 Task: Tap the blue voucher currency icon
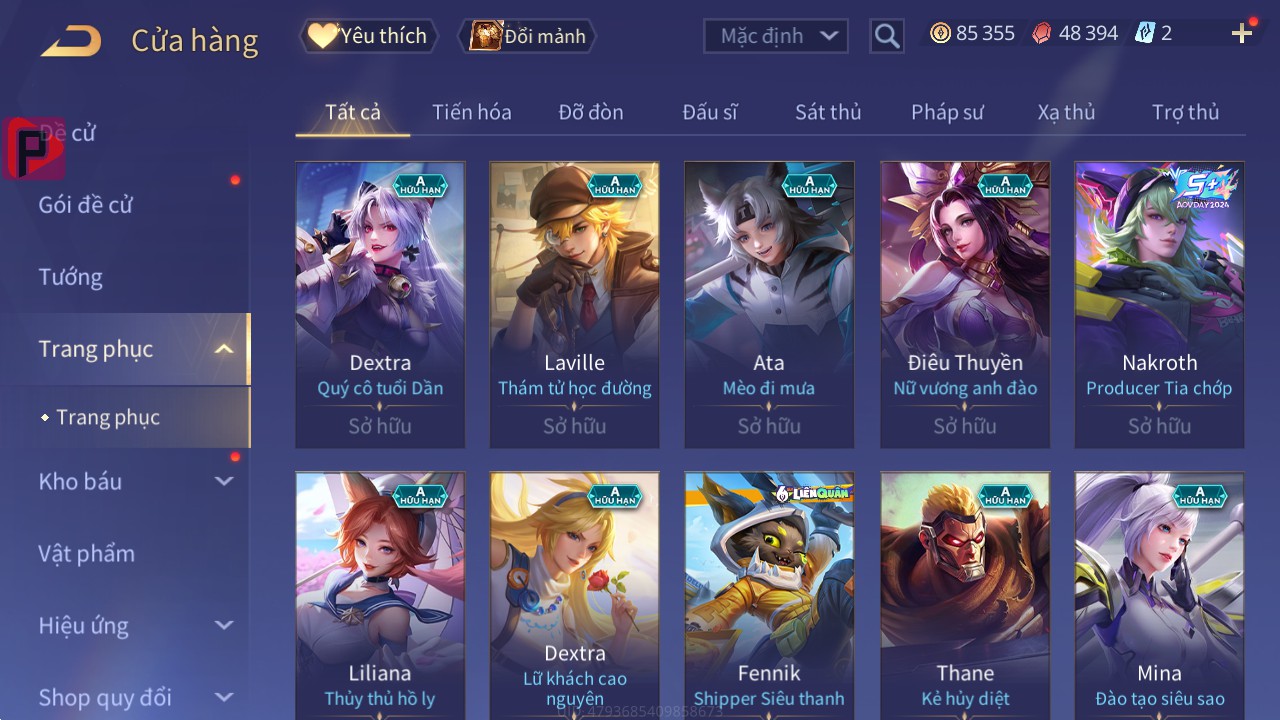1145,33
